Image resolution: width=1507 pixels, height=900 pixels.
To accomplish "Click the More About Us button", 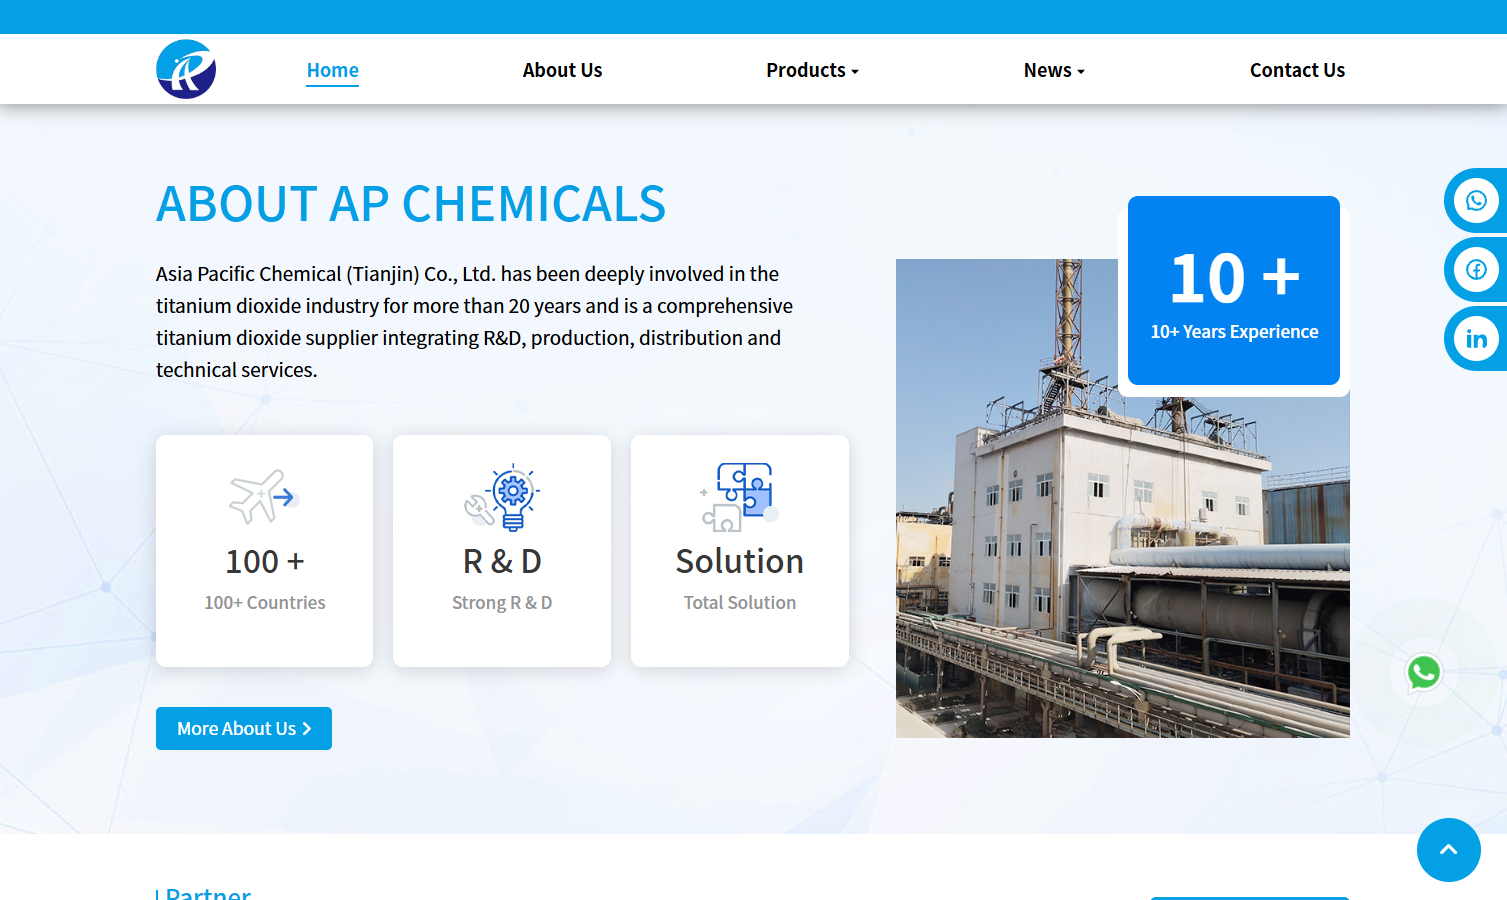I will pyautogui.click(x=243, y=728).
